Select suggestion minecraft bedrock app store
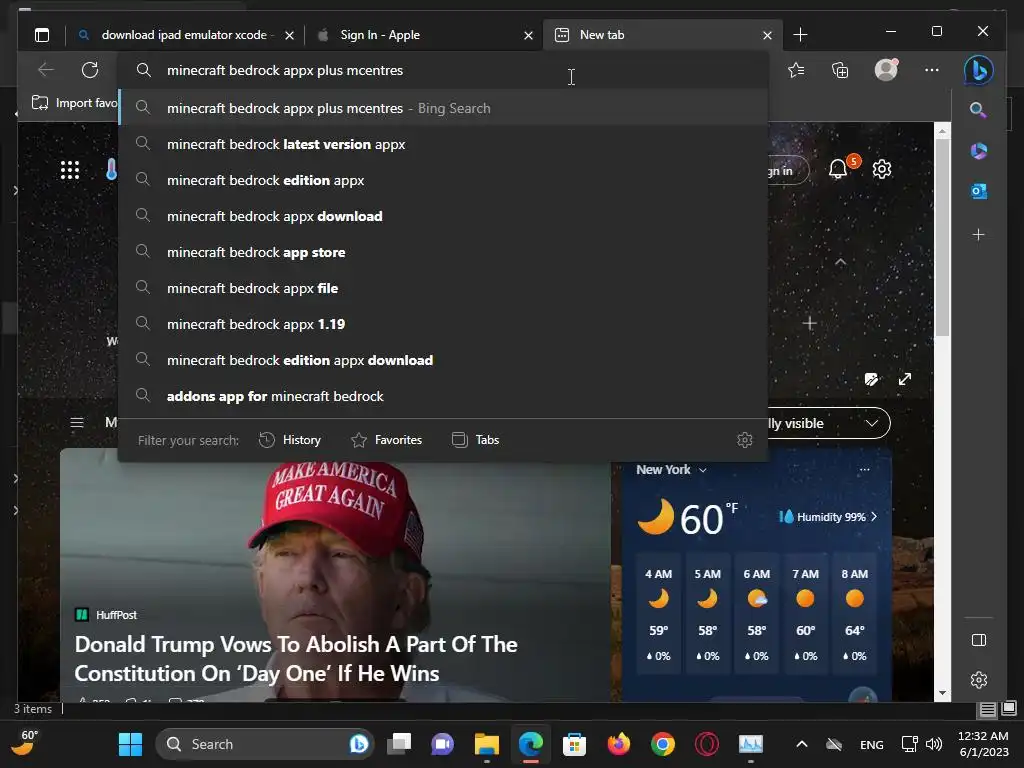 [x=443, y=252]
